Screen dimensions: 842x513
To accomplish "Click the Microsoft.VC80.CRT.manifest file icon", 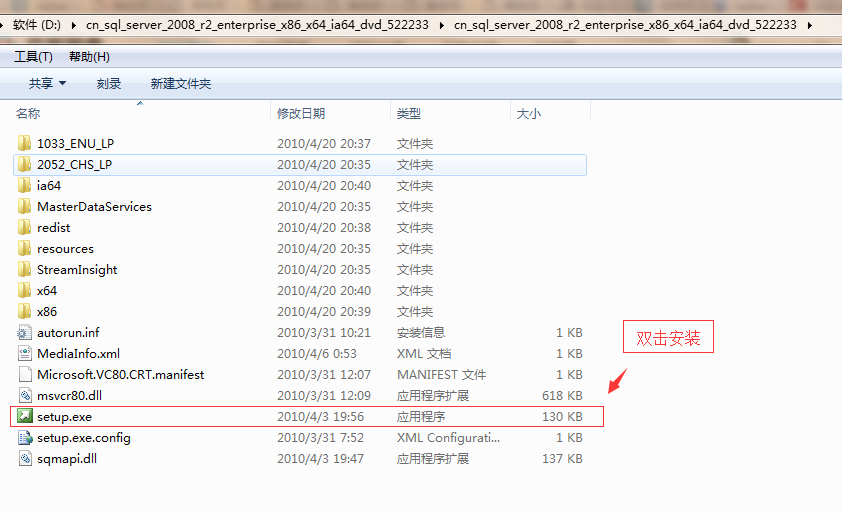I will [x=24, y=374].
